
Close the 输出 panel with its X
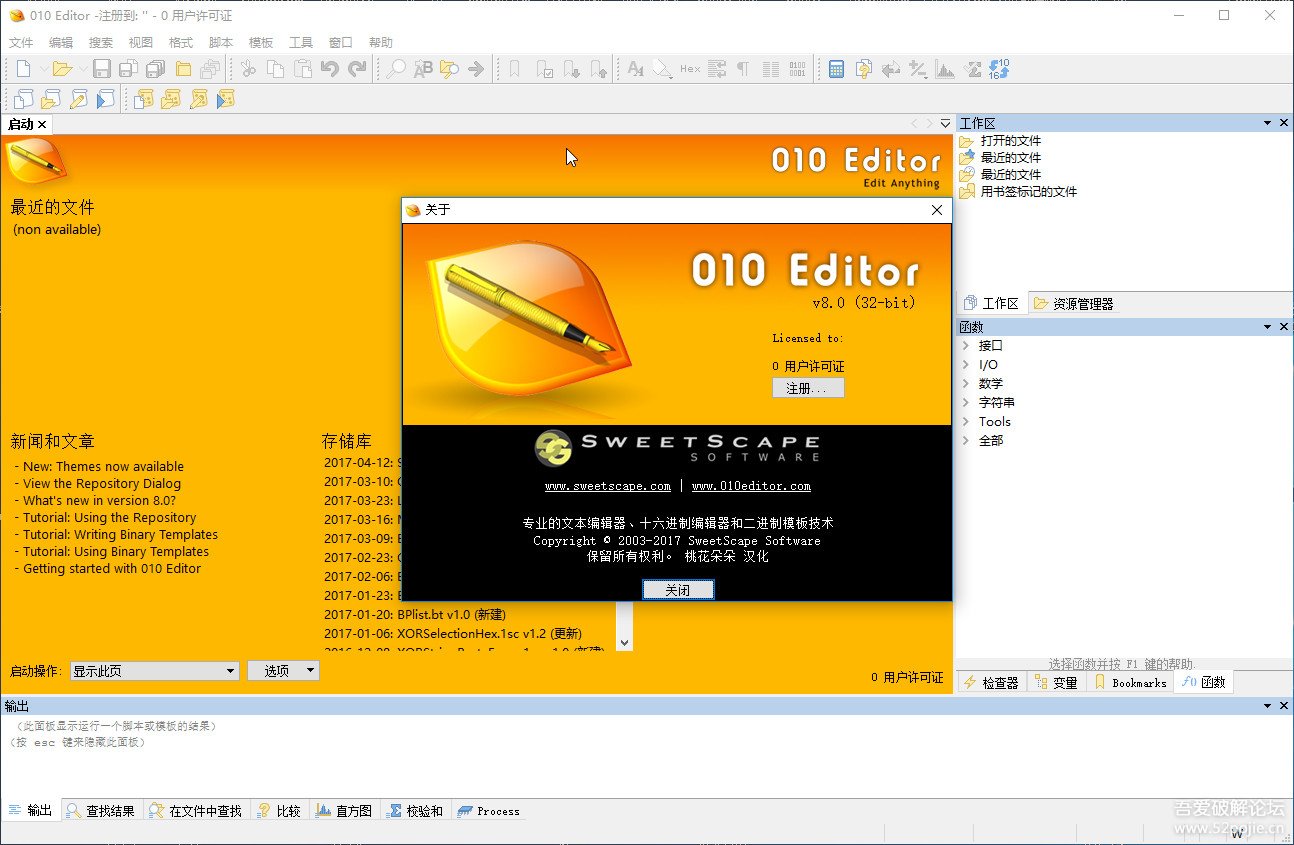point(1284,706)
